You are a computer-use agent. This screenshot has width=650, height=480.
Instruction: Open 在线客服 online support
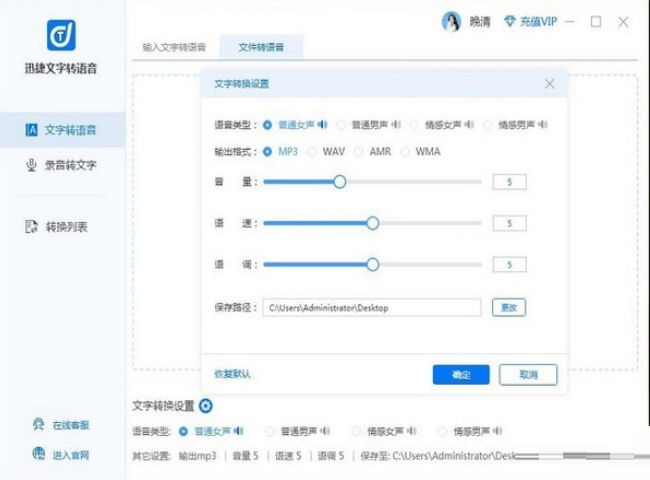[x=70, y=425]
